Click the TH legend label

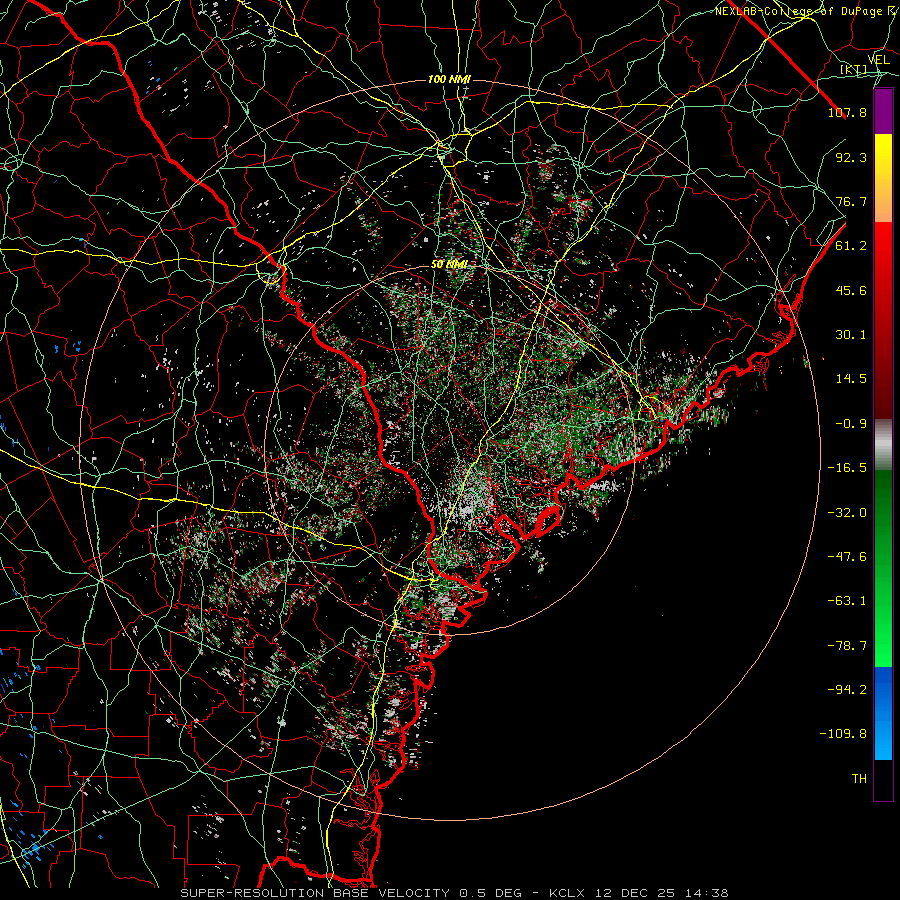[x=859, y=779]
